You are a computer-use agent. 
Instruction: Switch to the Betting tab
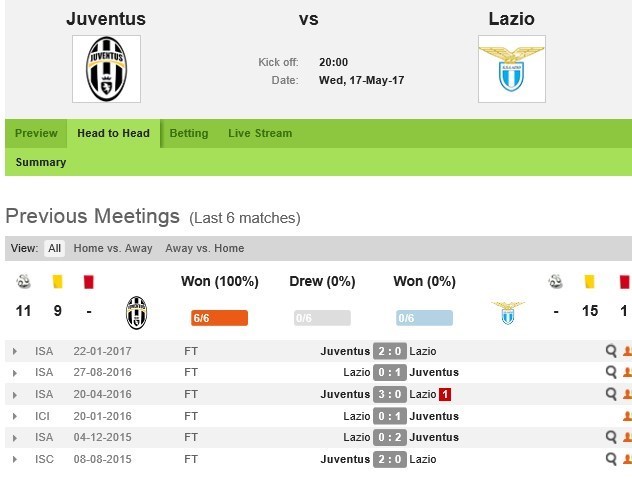tap(189, 133)
